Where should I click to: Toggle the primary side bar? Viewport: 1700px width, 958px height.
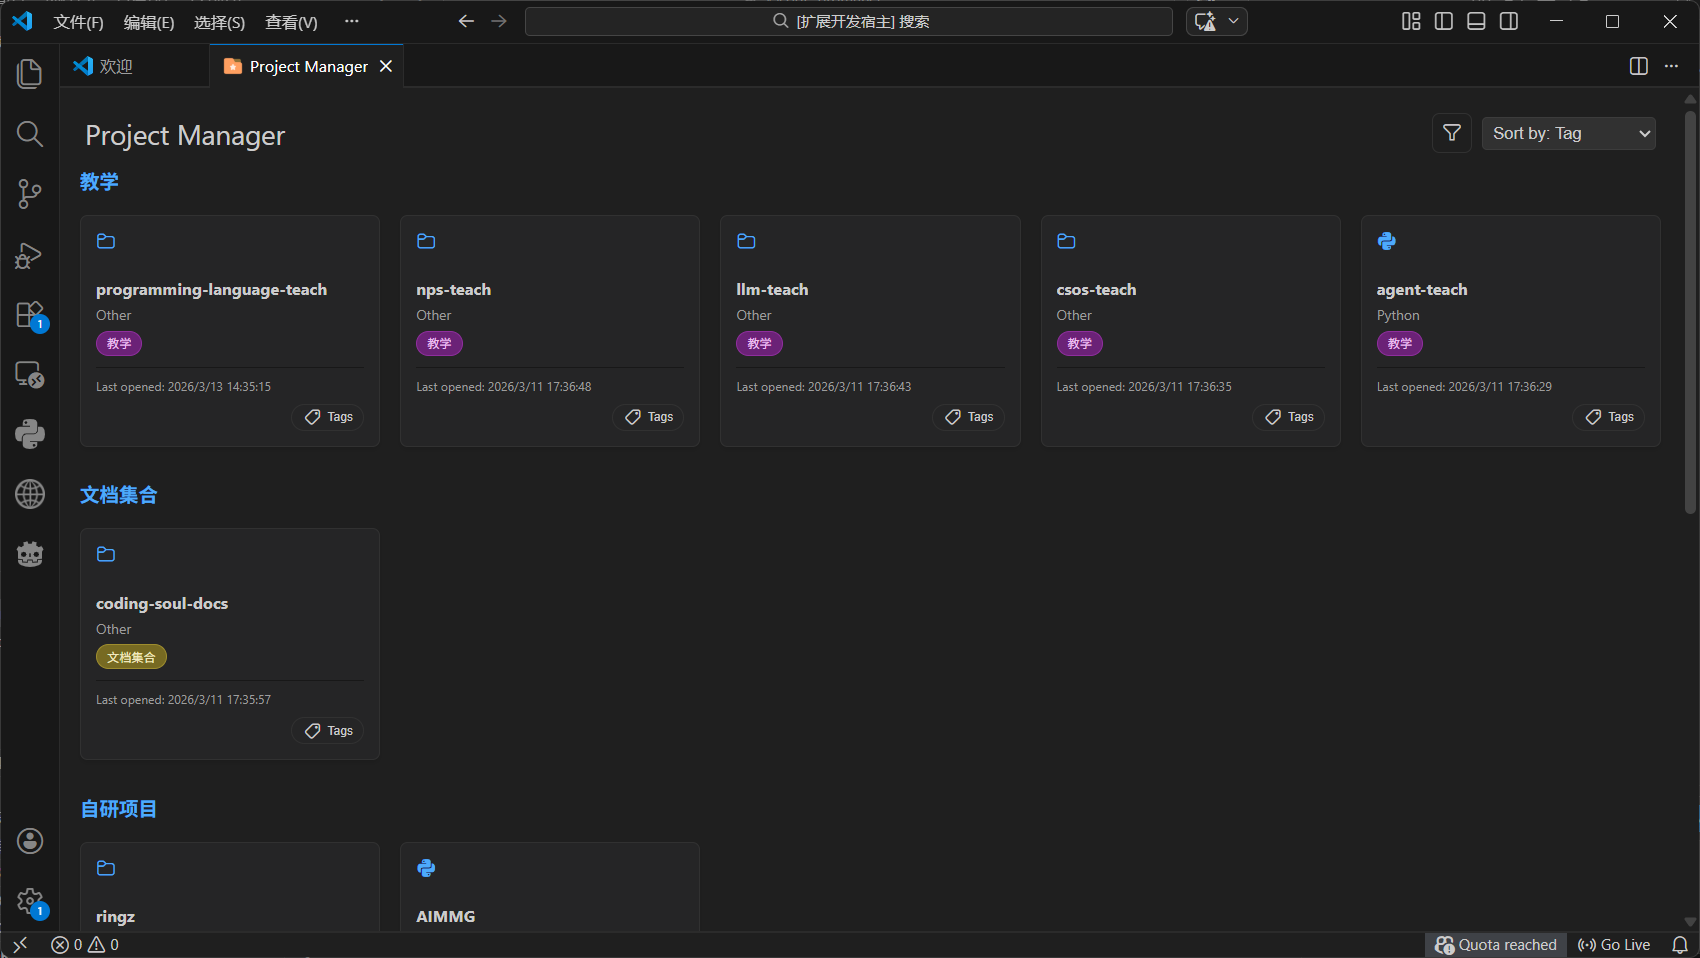1444,21
